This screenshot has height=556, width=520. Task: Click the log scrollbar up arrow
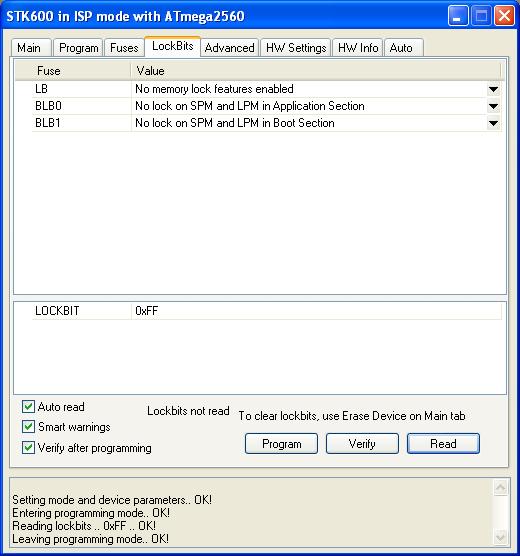[x=500, y=488]
